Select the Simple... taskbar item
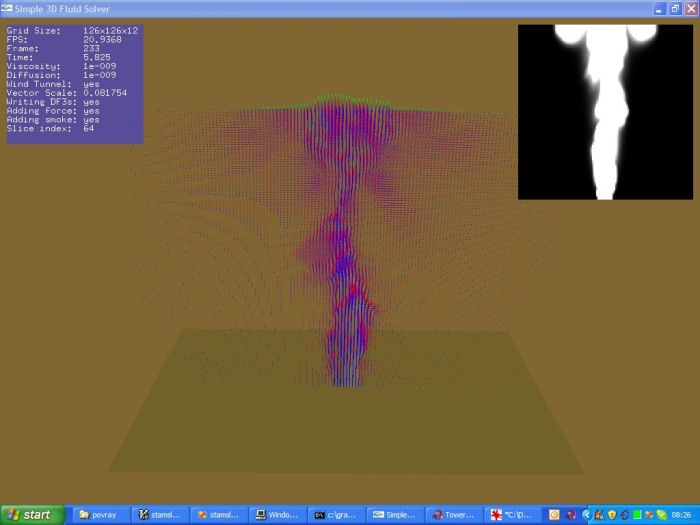This screenshot has width=700, height=525. pos(393,515)
